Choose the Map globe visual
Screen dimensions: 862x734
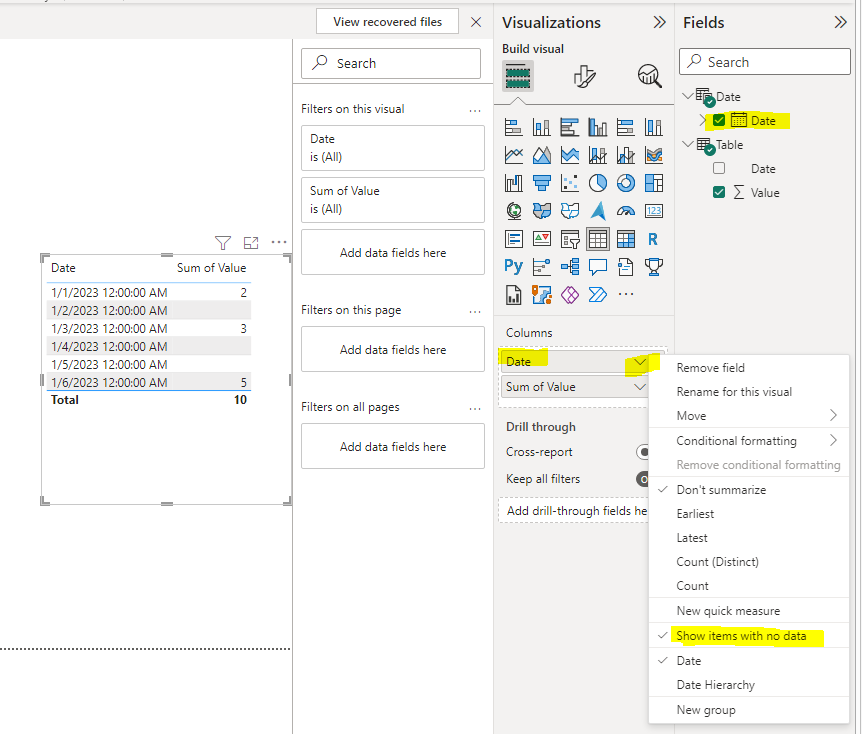[513, 211]
